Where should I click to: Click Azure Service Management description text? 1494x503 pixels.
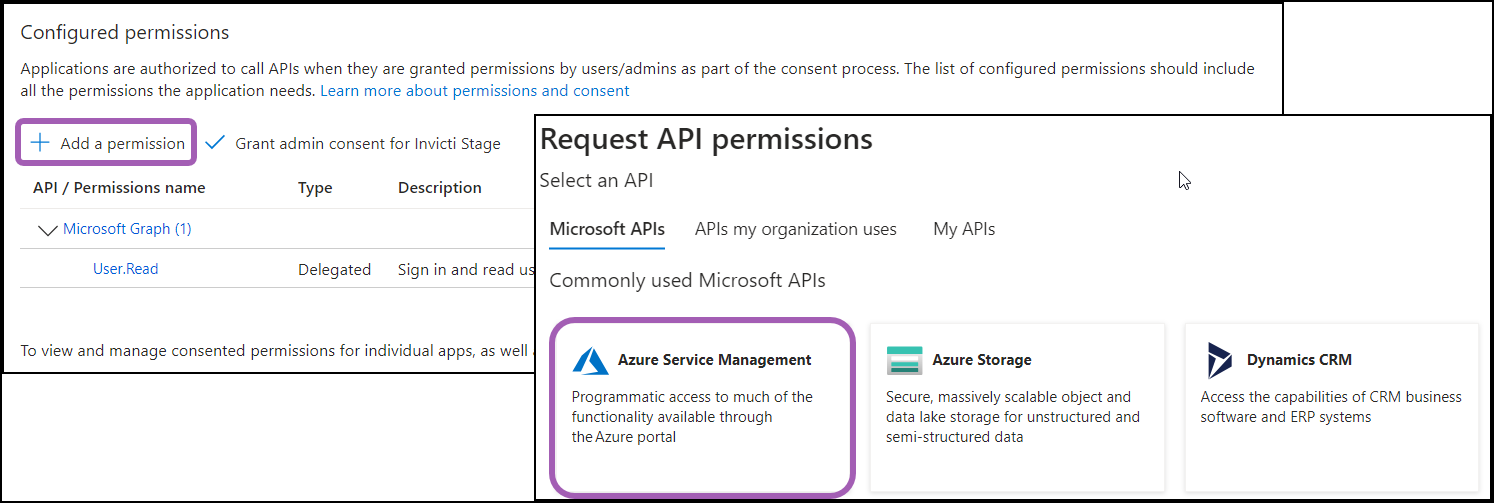click(692, 417)
